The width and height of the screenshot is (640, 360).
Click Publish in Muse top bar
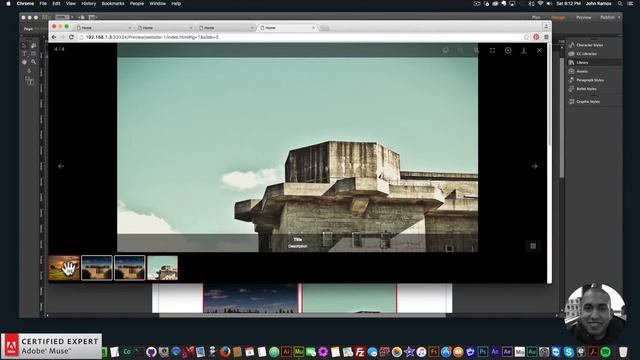607,18
